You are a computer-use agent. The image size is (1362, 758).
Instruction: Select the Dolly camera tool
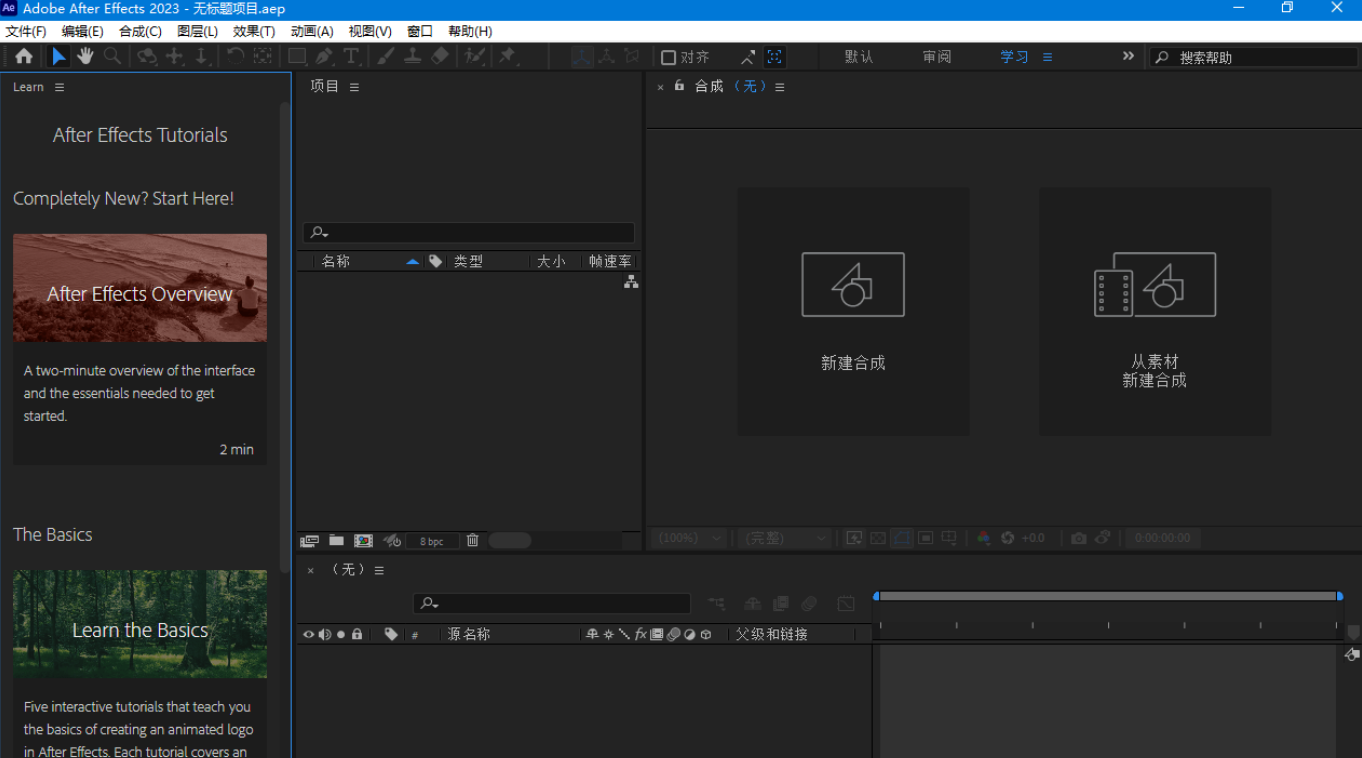point(201,56)
